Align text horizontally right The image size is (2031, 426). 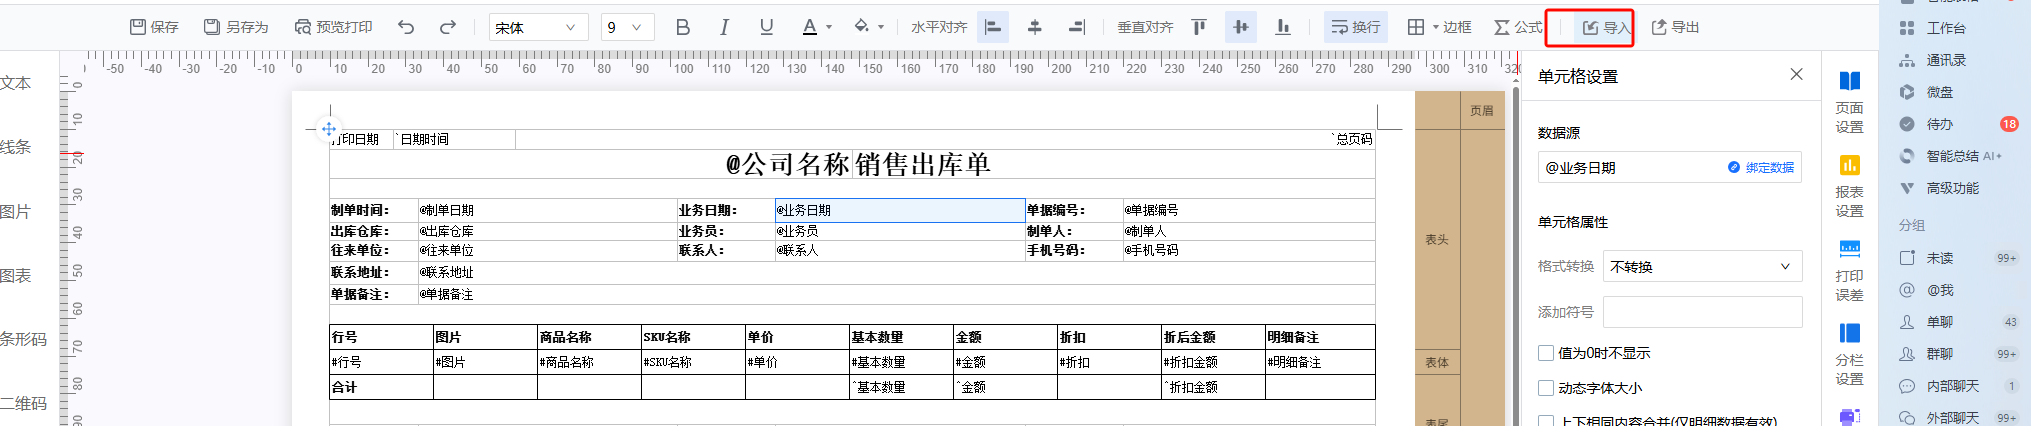click(x=1076, y=27)
